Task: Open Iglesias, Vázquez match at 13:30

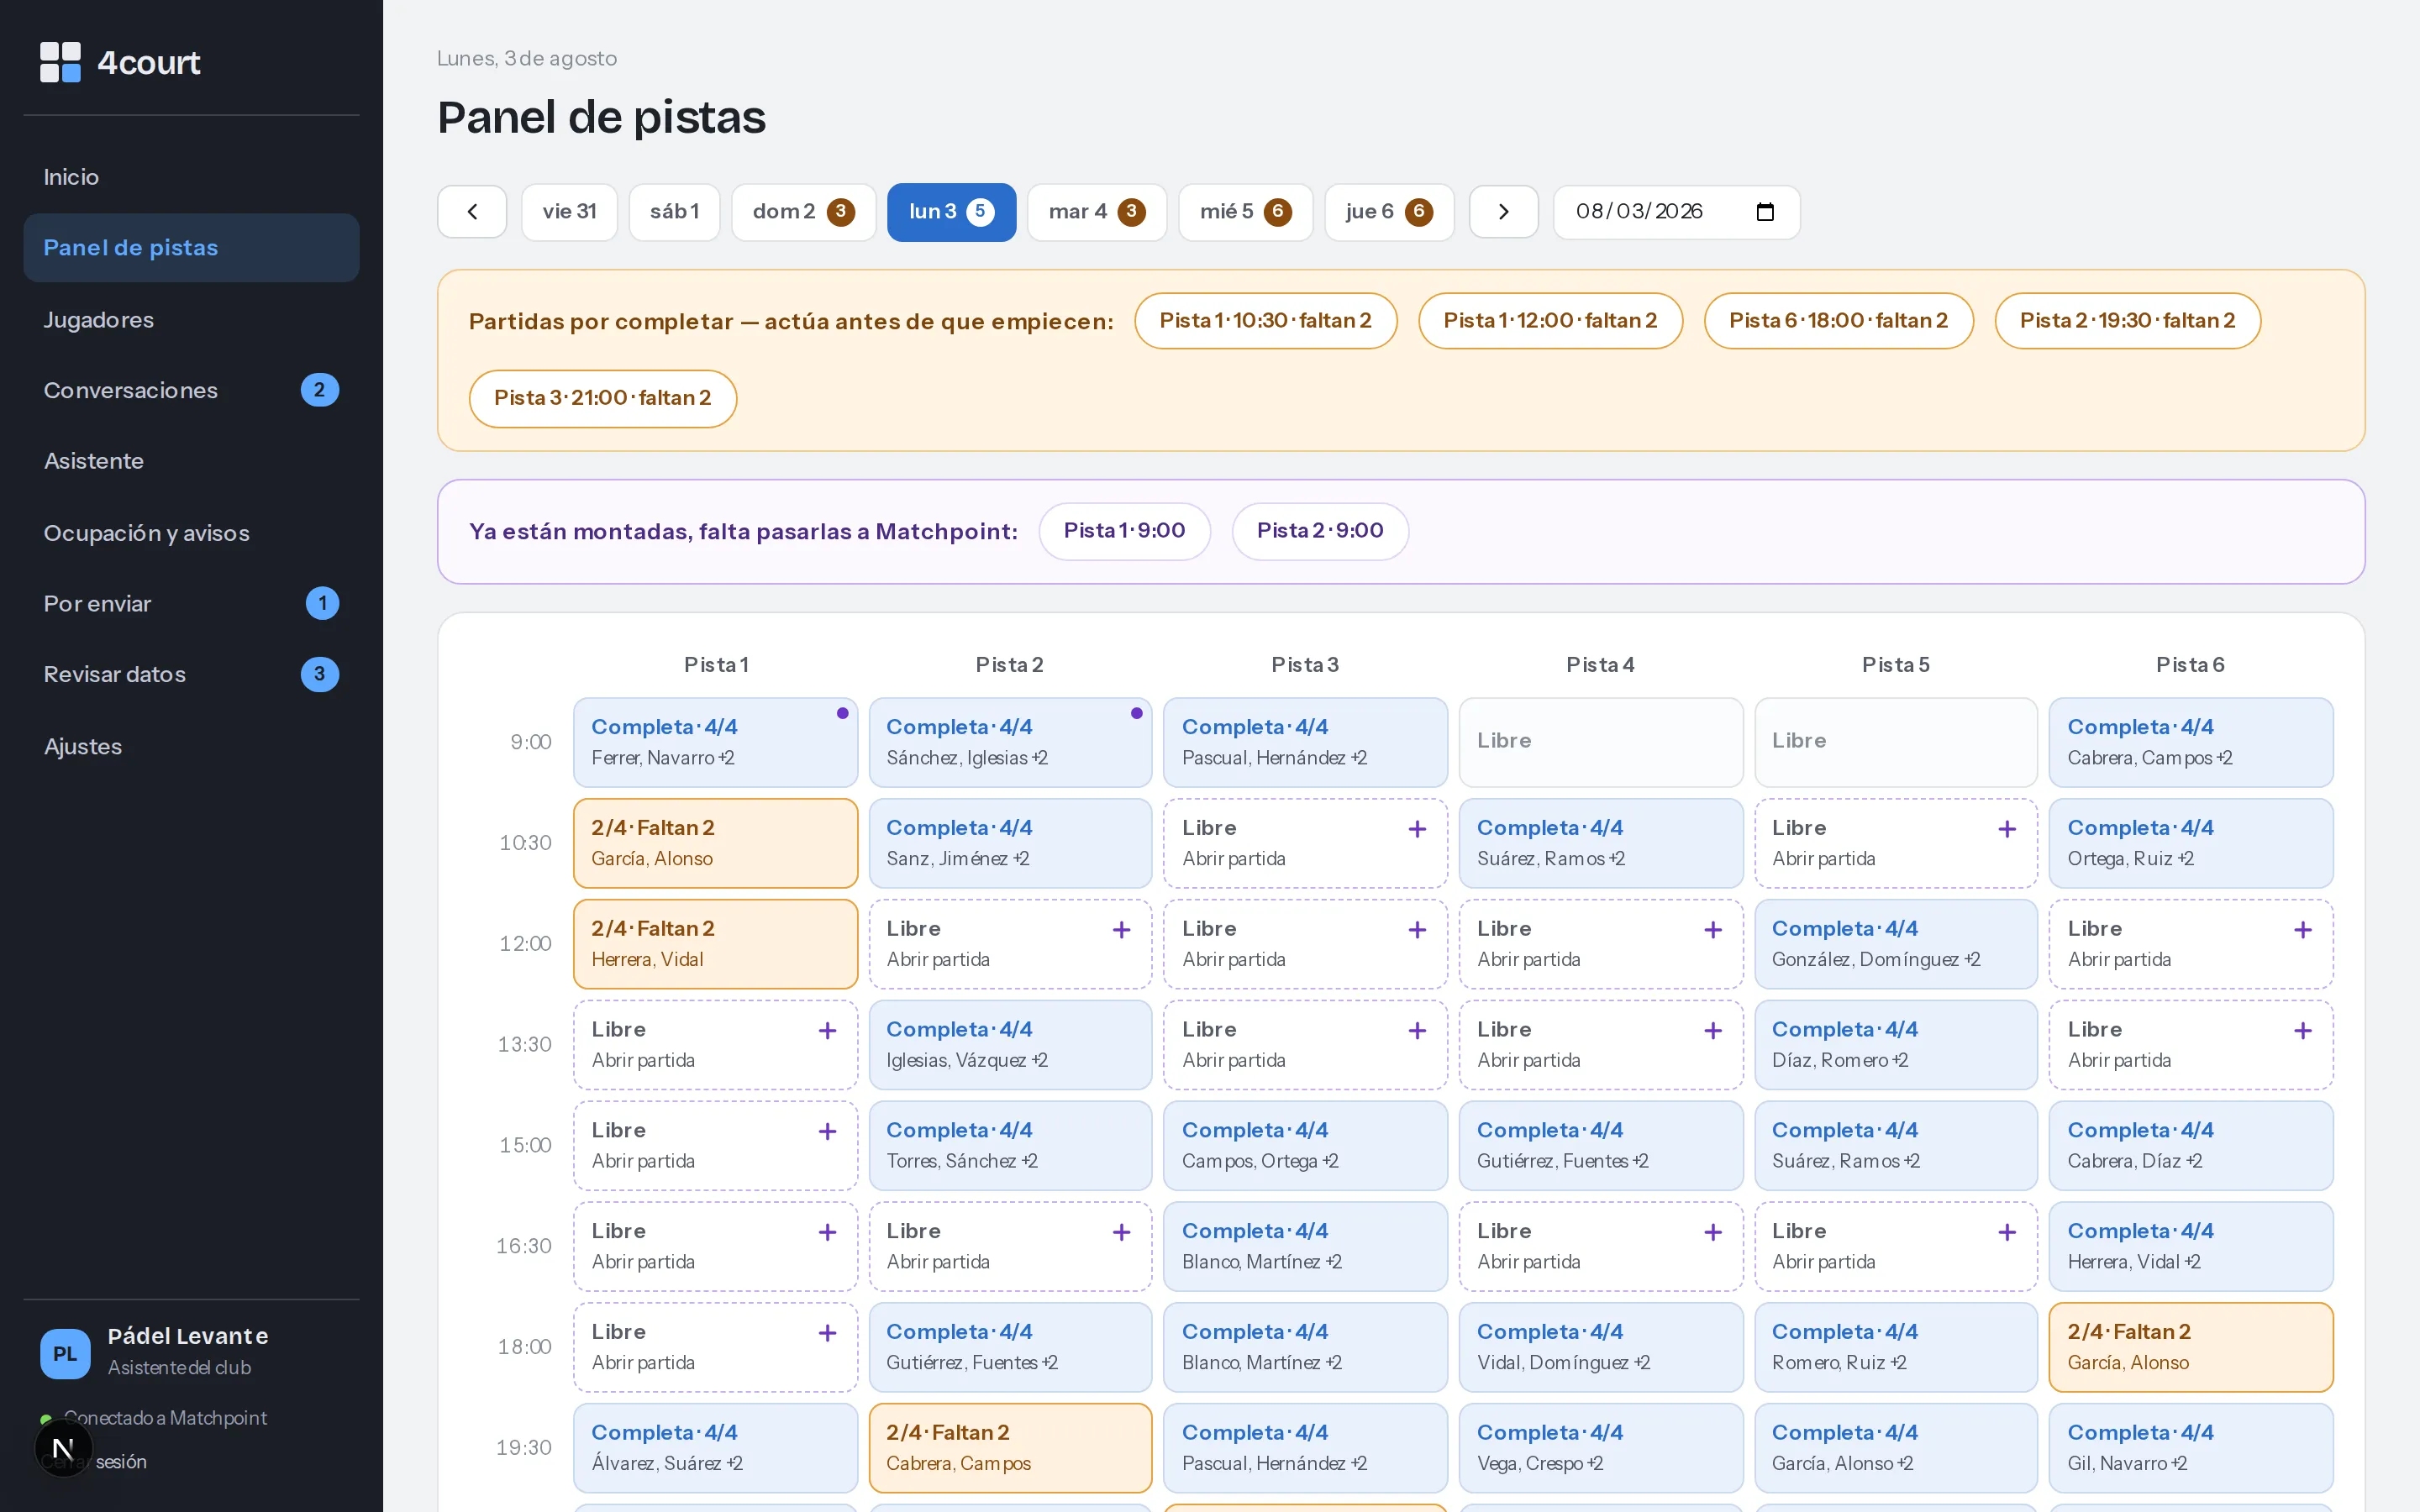Action: click(x=1010, y=1044)
